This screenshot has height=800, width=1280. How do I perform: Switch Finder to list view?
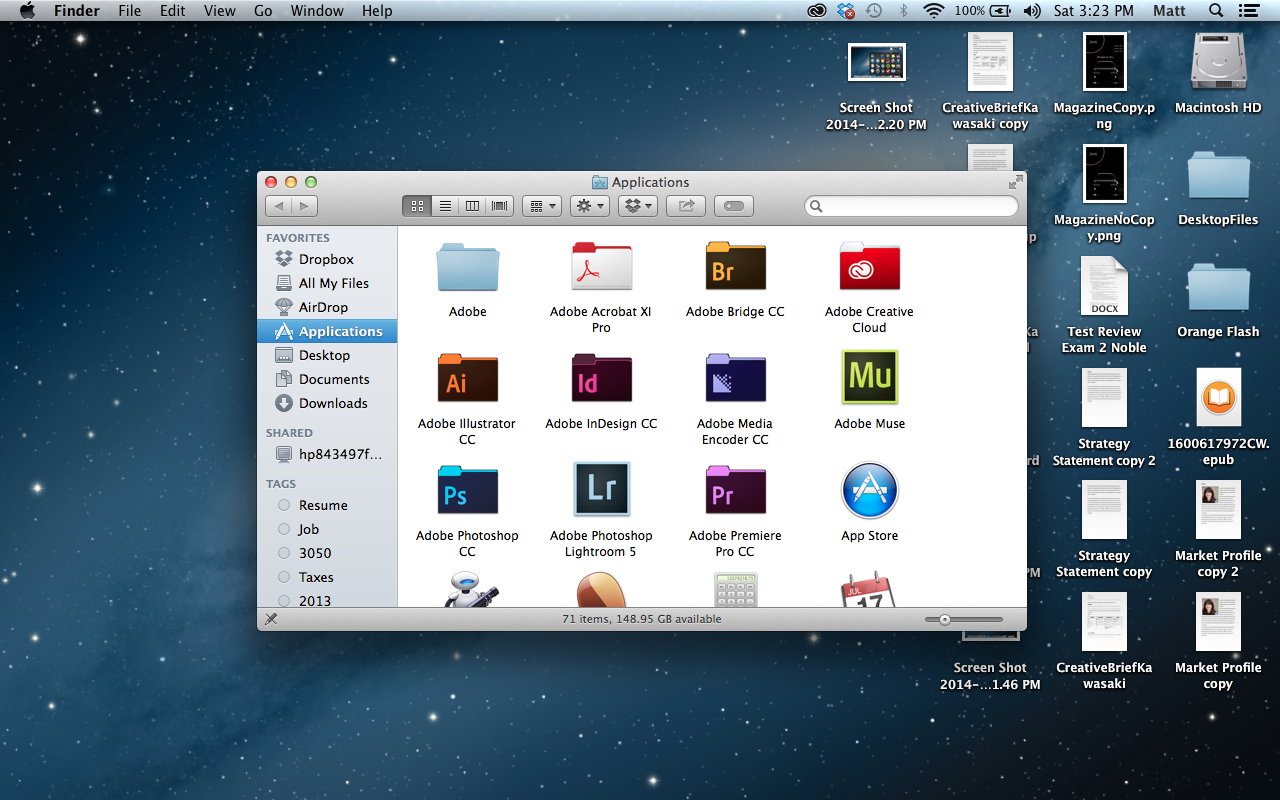pos(445,206)
